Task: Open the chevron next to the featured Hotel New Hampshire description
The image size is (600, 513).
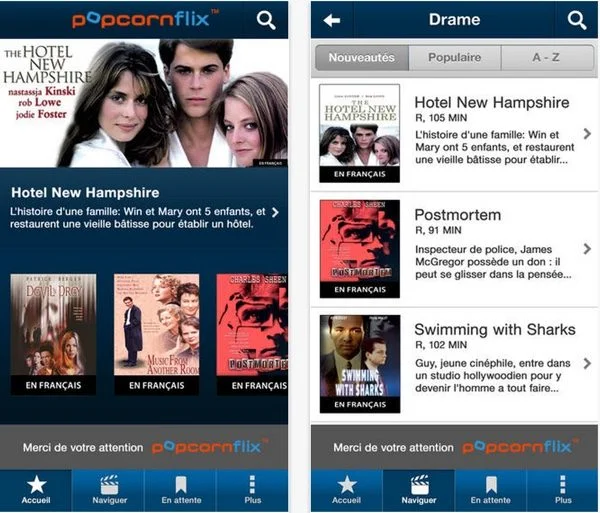Action: pyautogui.click(x=275, y=212)
